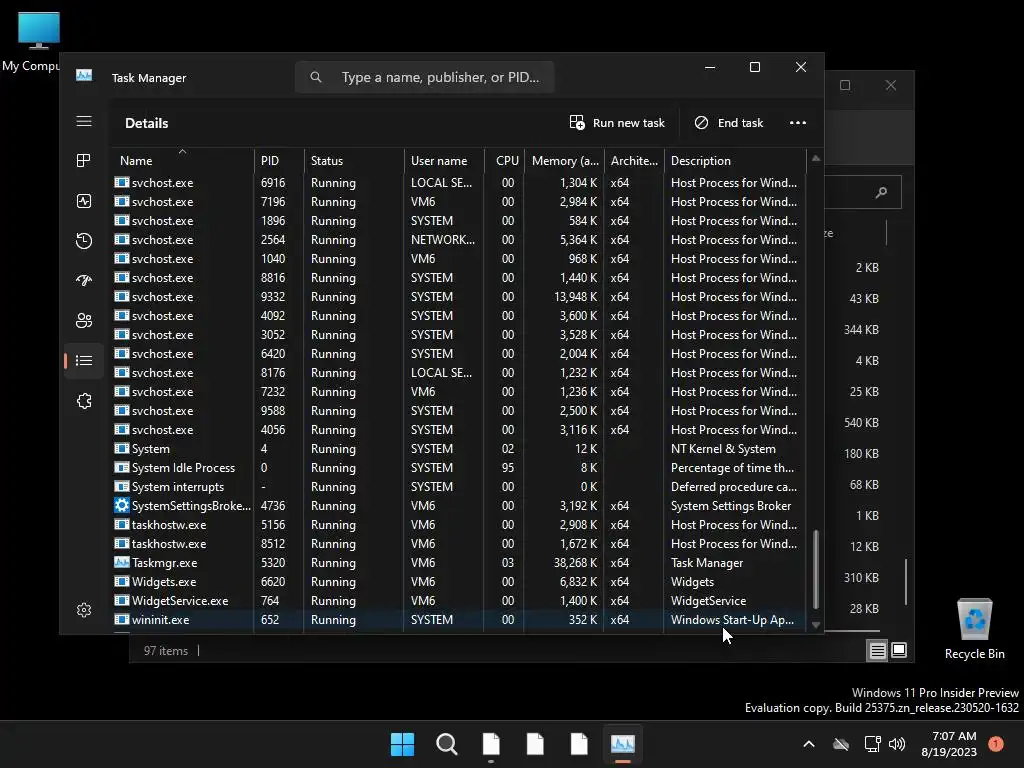This screenshot has height=768, width=1024.
Task: Select the Taskmgr.exe process row
Action: (x=460, y=562)
